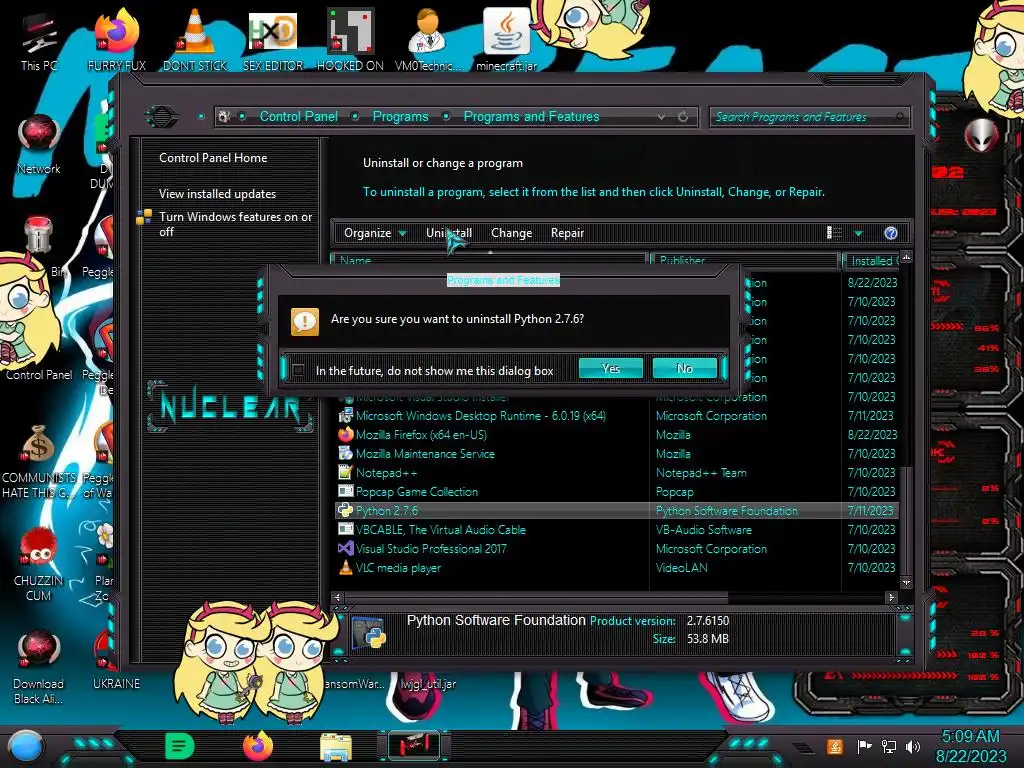Click the vertical scrollbar down arrow

click(906, 583)
